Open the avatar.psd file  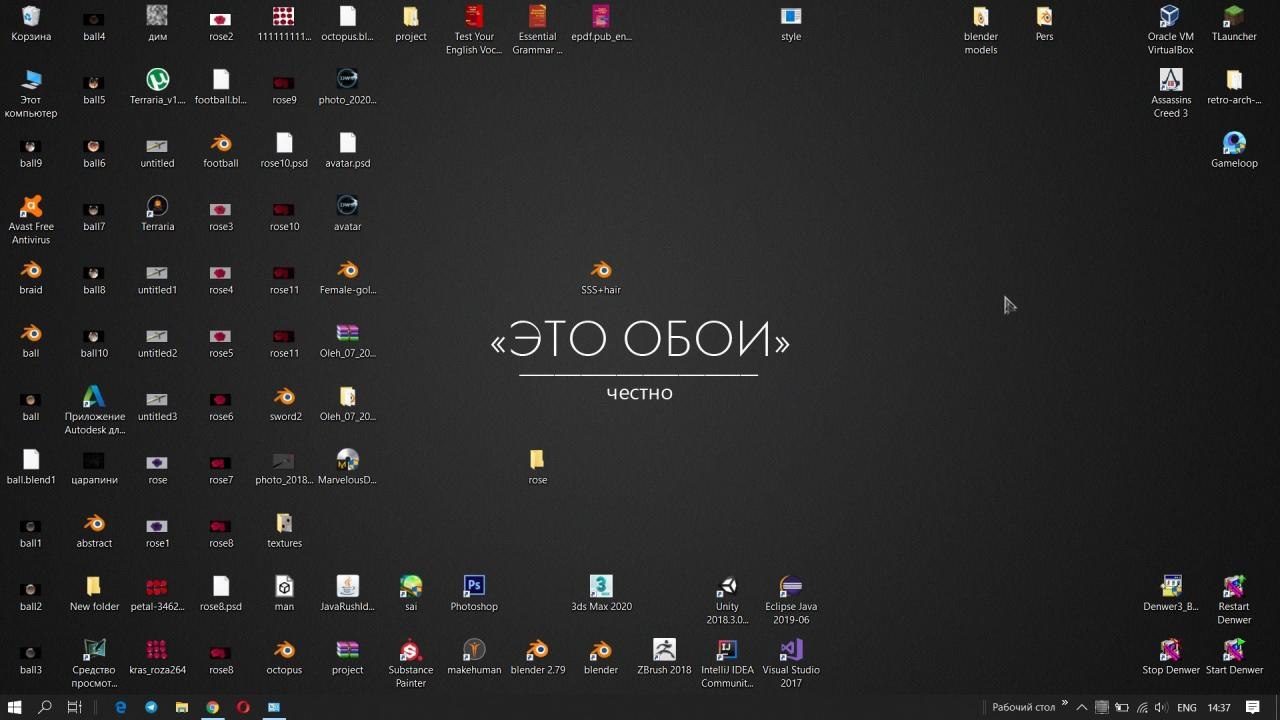[x=347, y=151]
